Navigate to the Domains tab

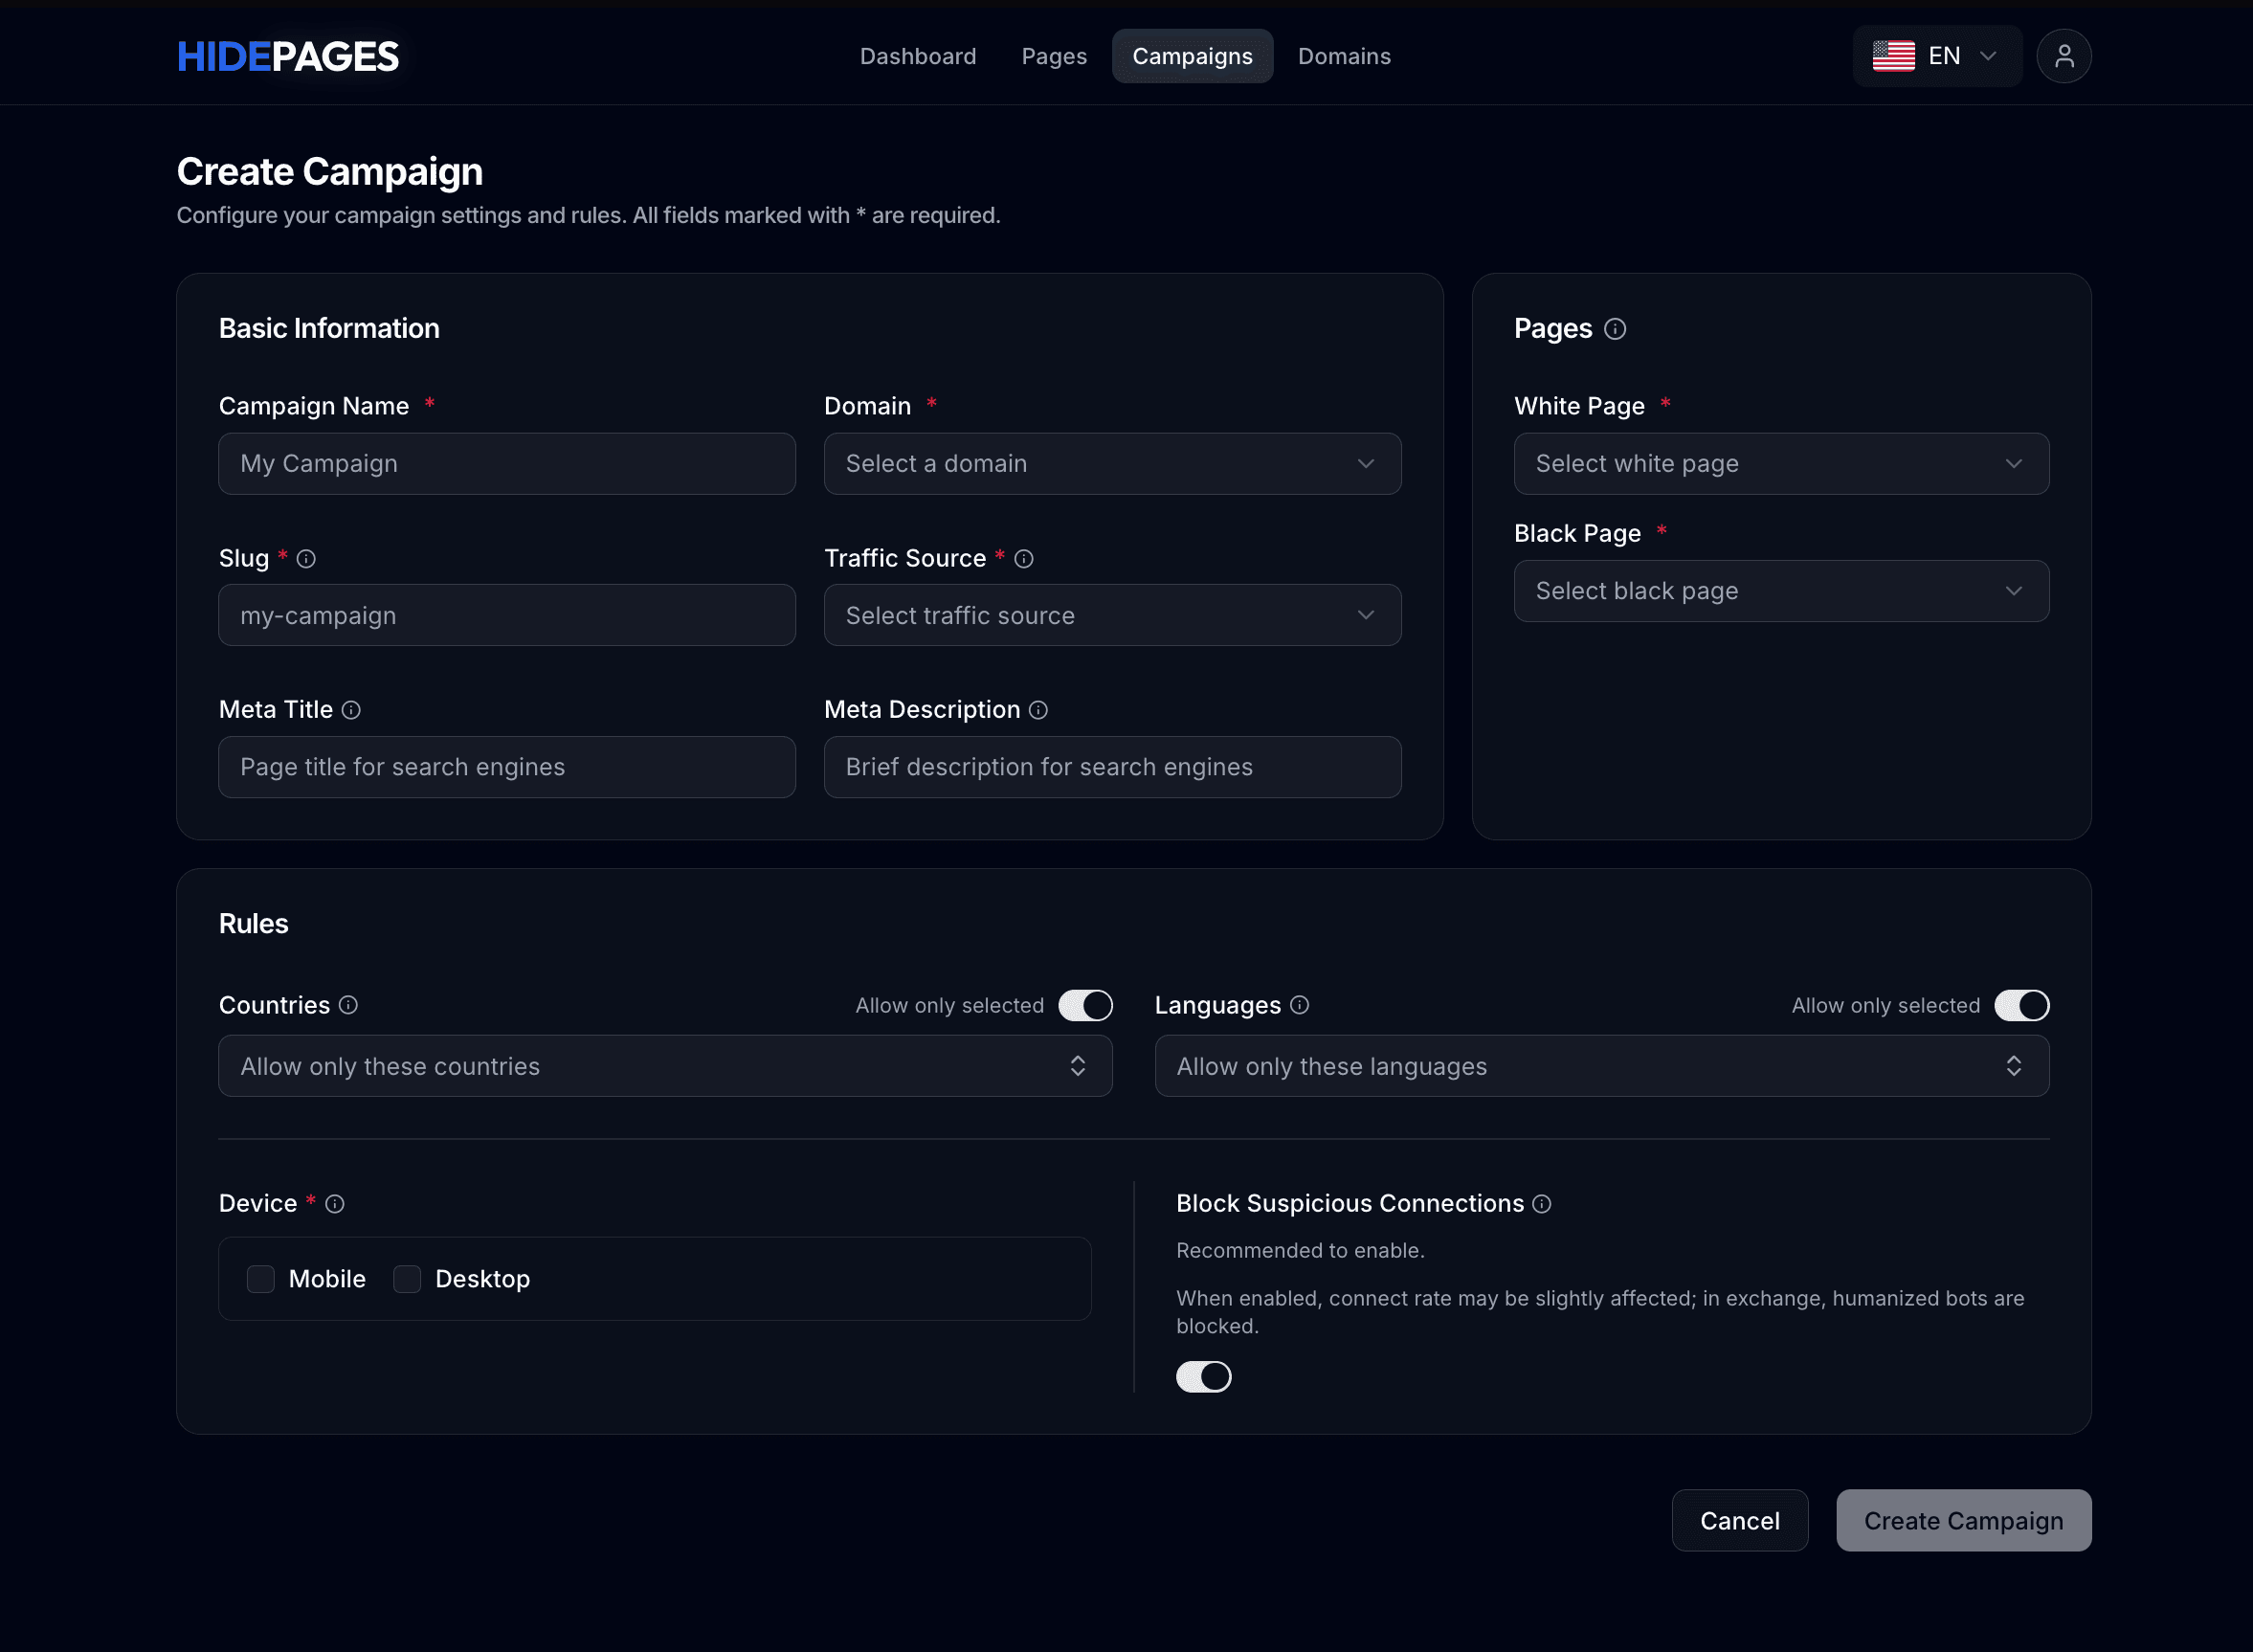1344,56
